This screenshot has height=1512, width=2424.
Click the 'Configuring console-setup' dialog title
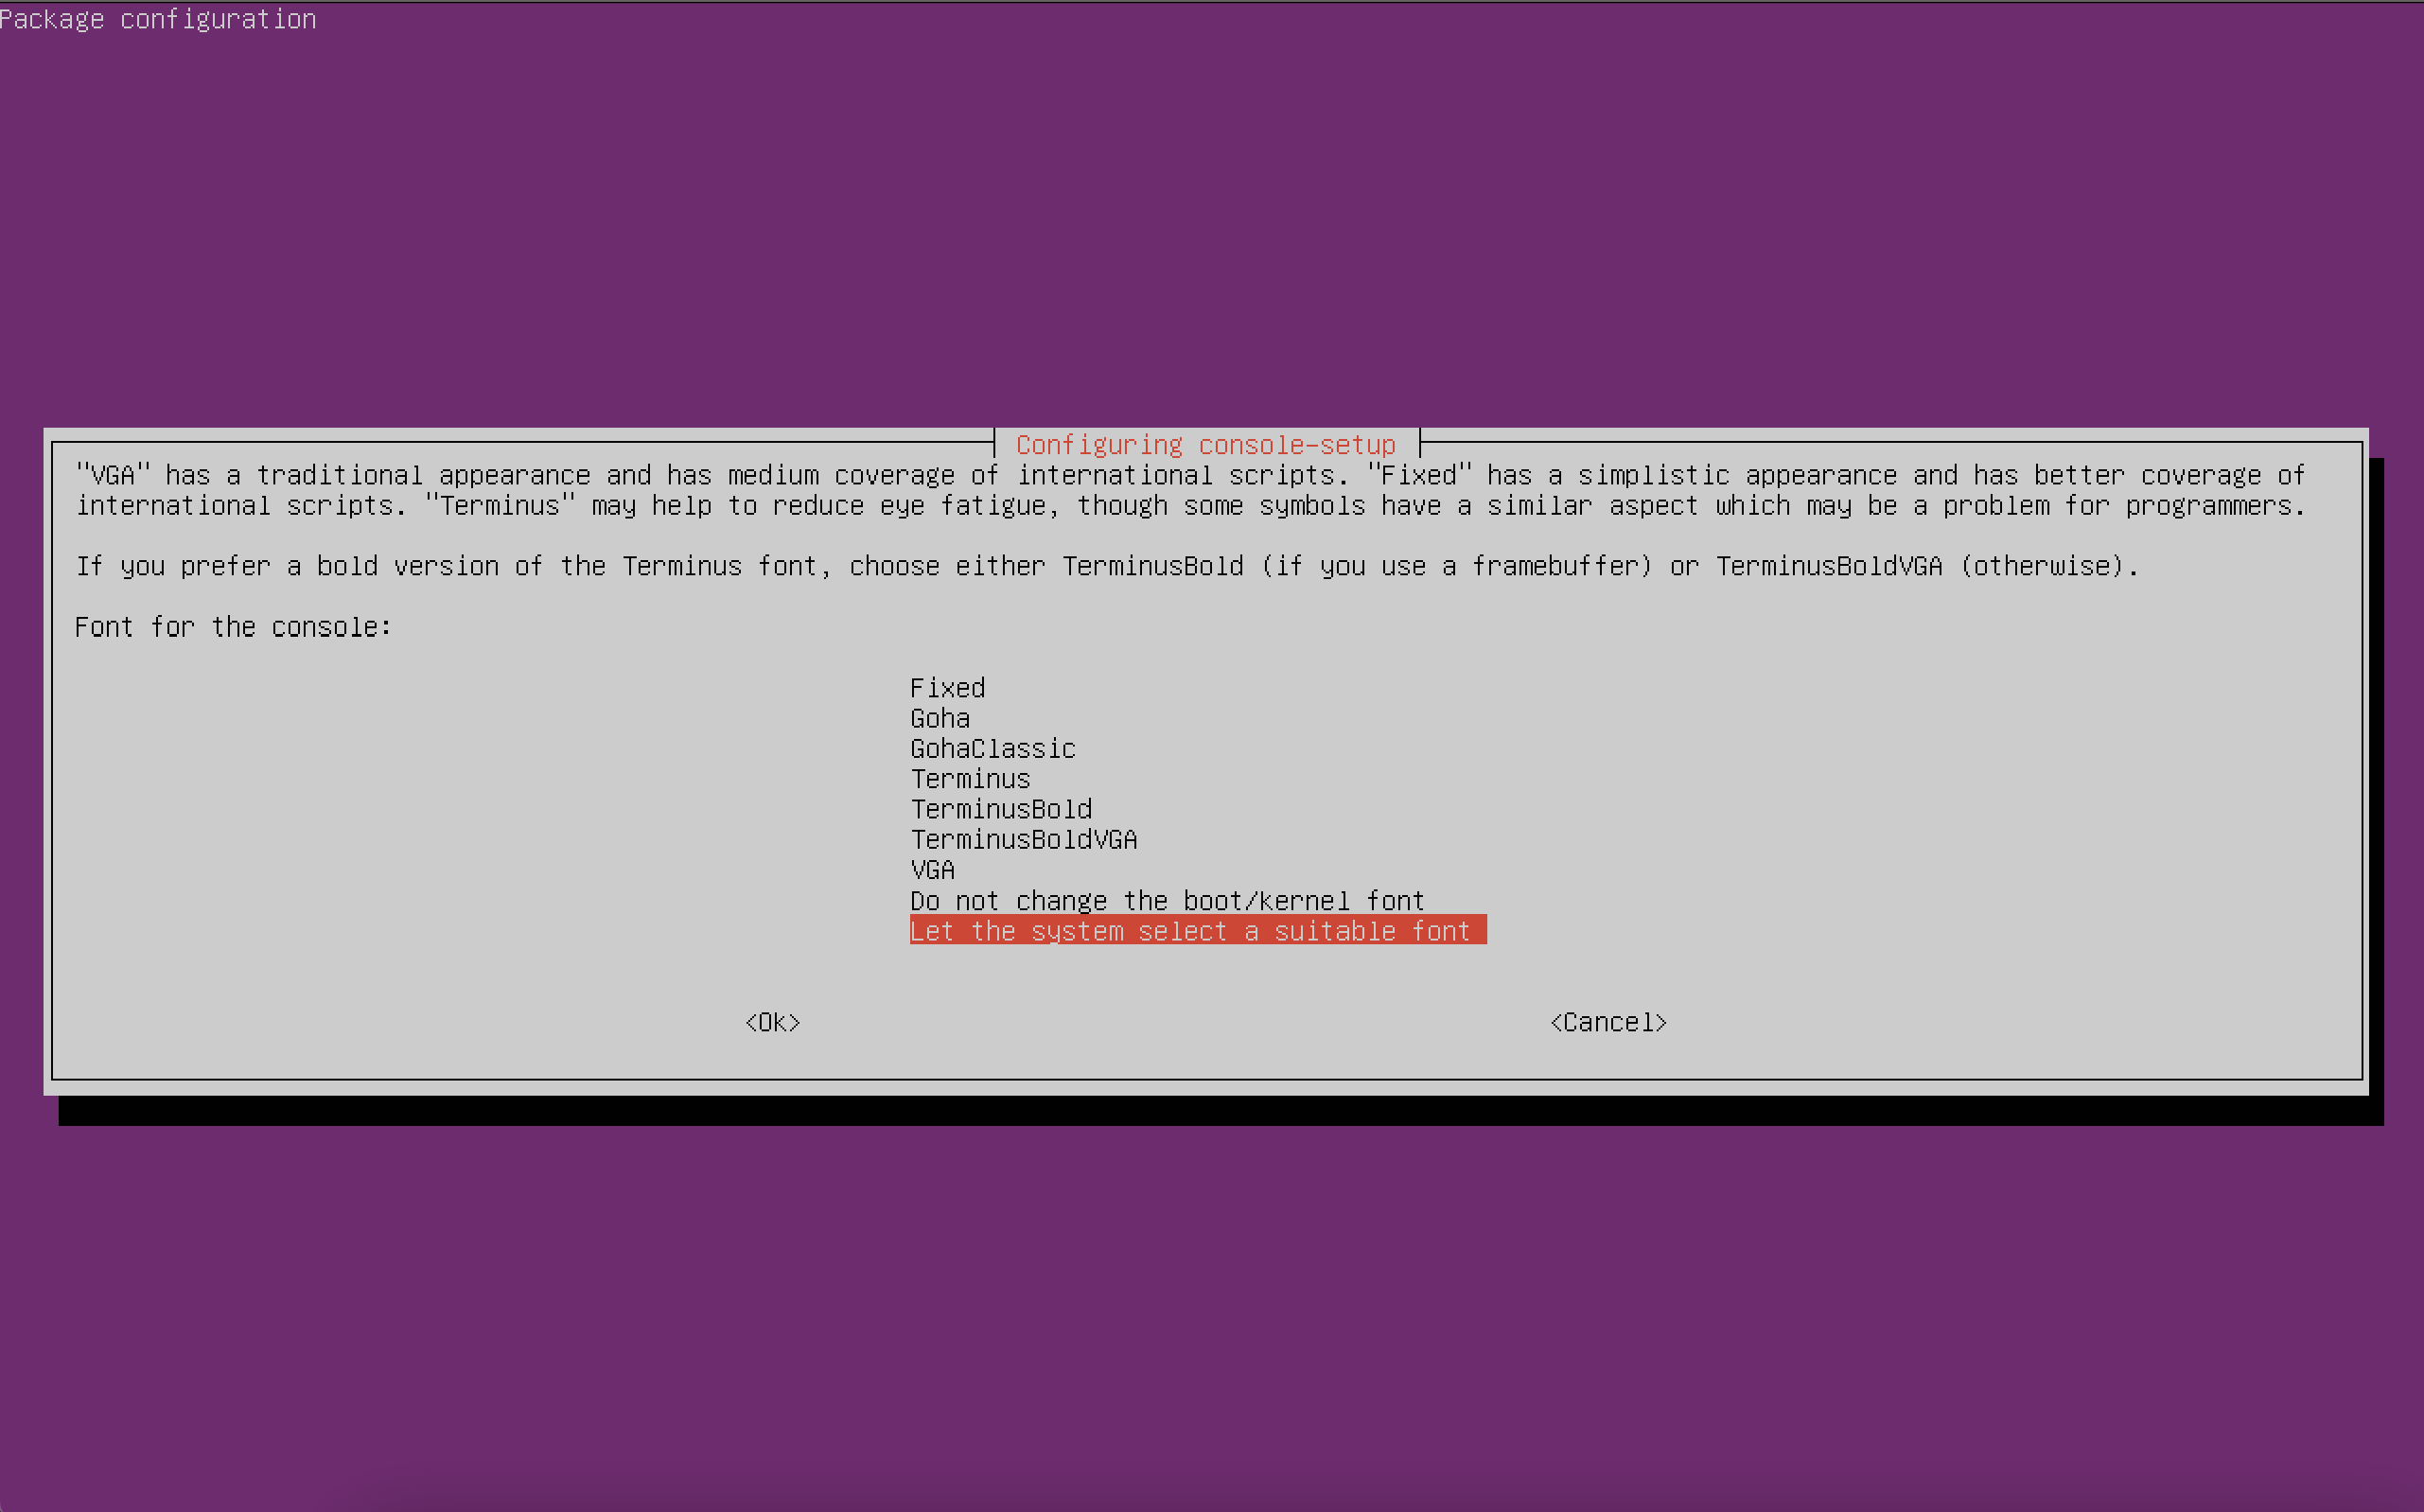pyautogui.click(x=1205, y=444)
